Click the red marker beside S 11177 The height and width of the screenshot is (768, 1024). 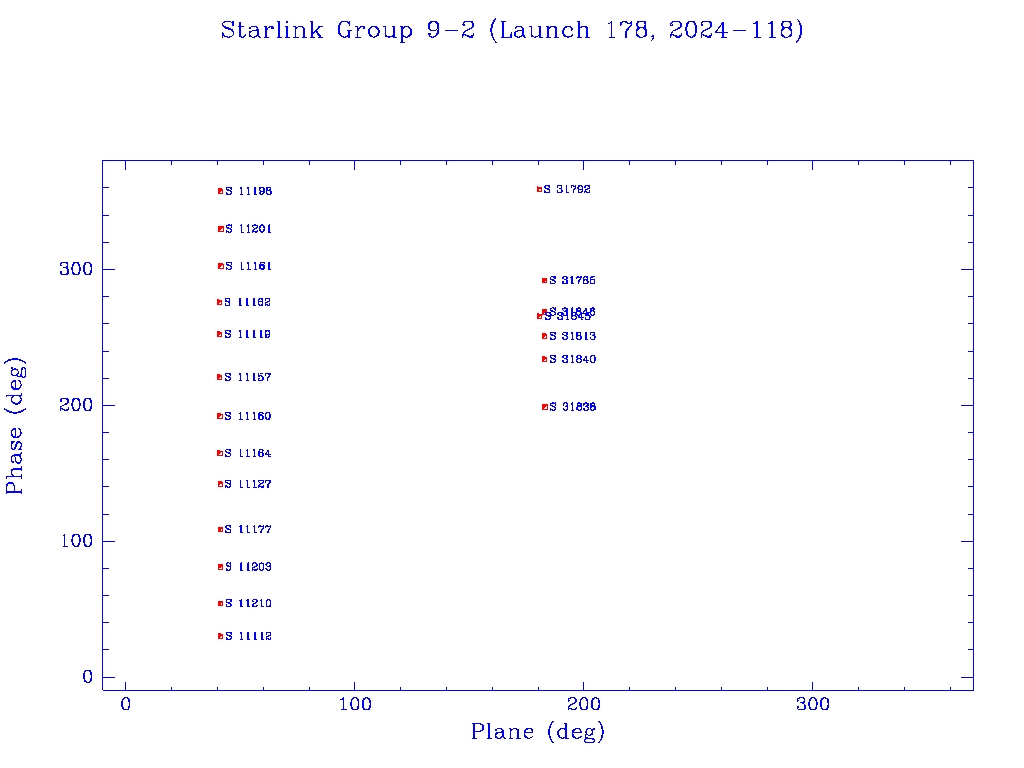click(x=220, y=529)
